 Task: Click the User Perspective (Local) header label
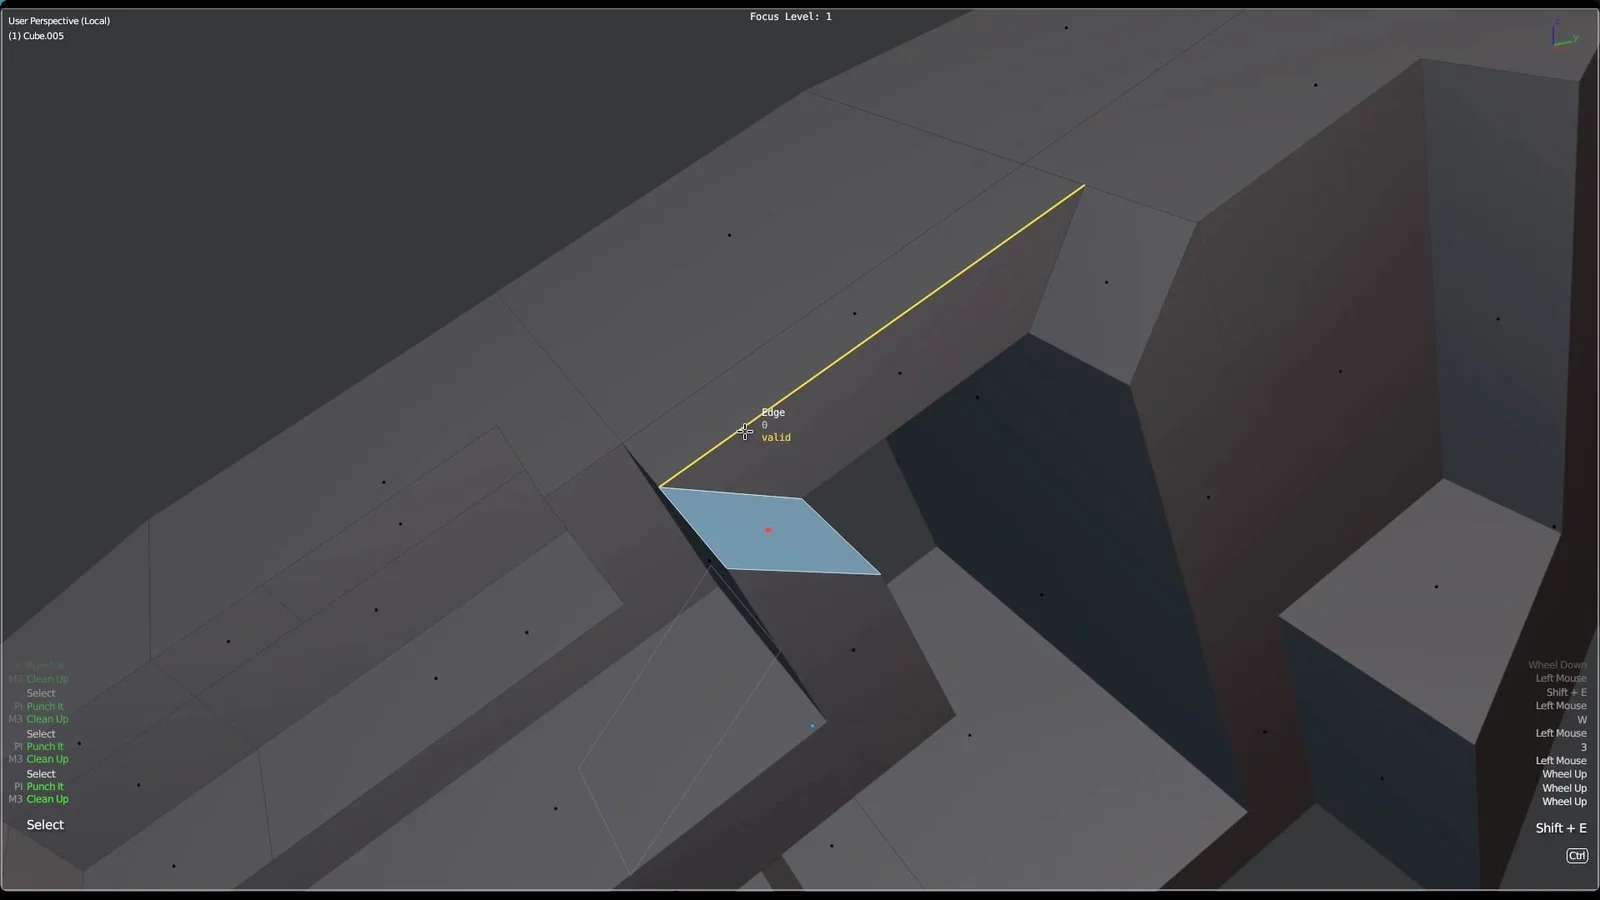[60, 20]
